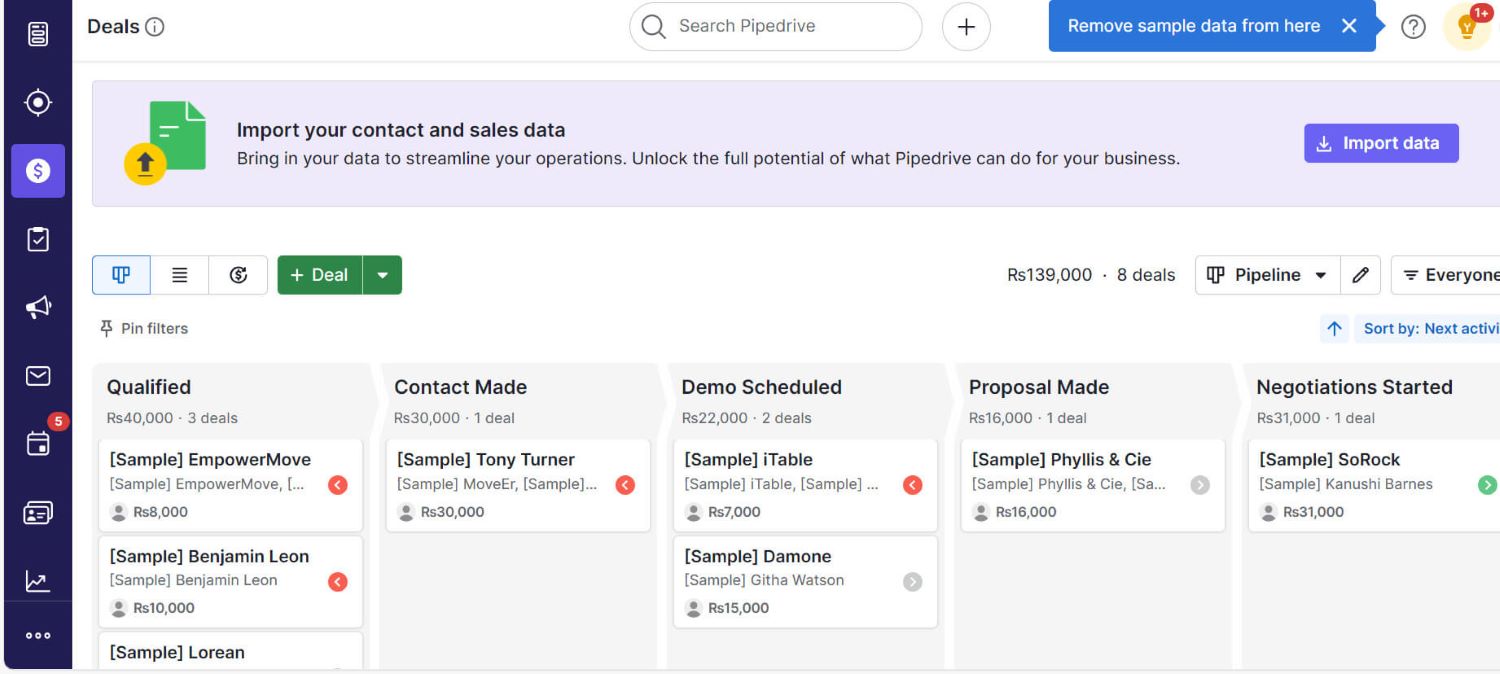Open the [Sample] Benjamin Leon deal
The height and width of the screenshot is (674, 1500).
[230, 581]
